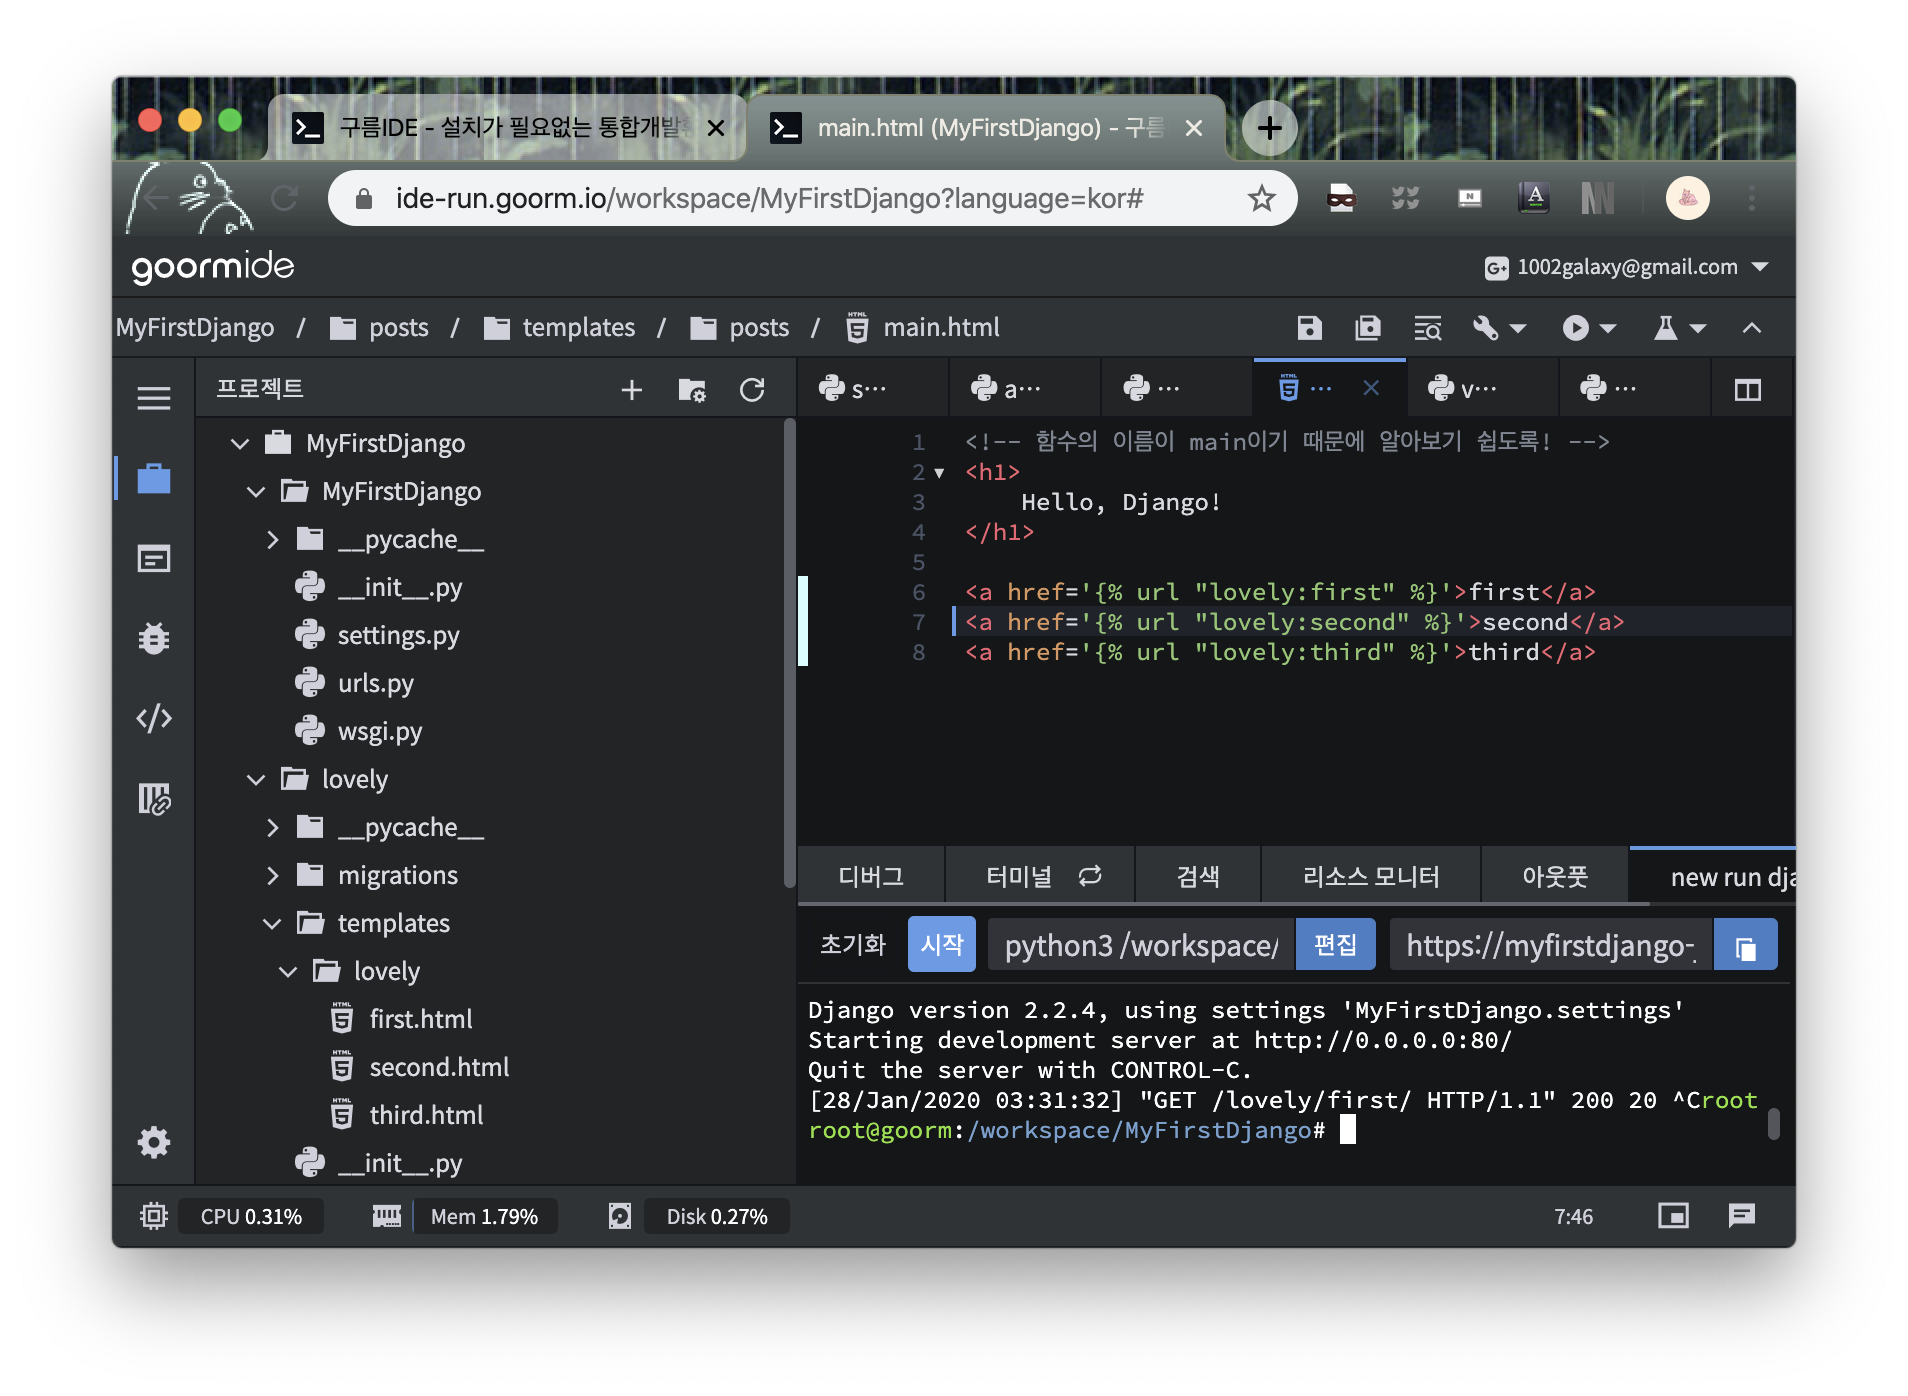
Task: Open the hamburger menu in left sidebar
Action: [x=153, y=398]
